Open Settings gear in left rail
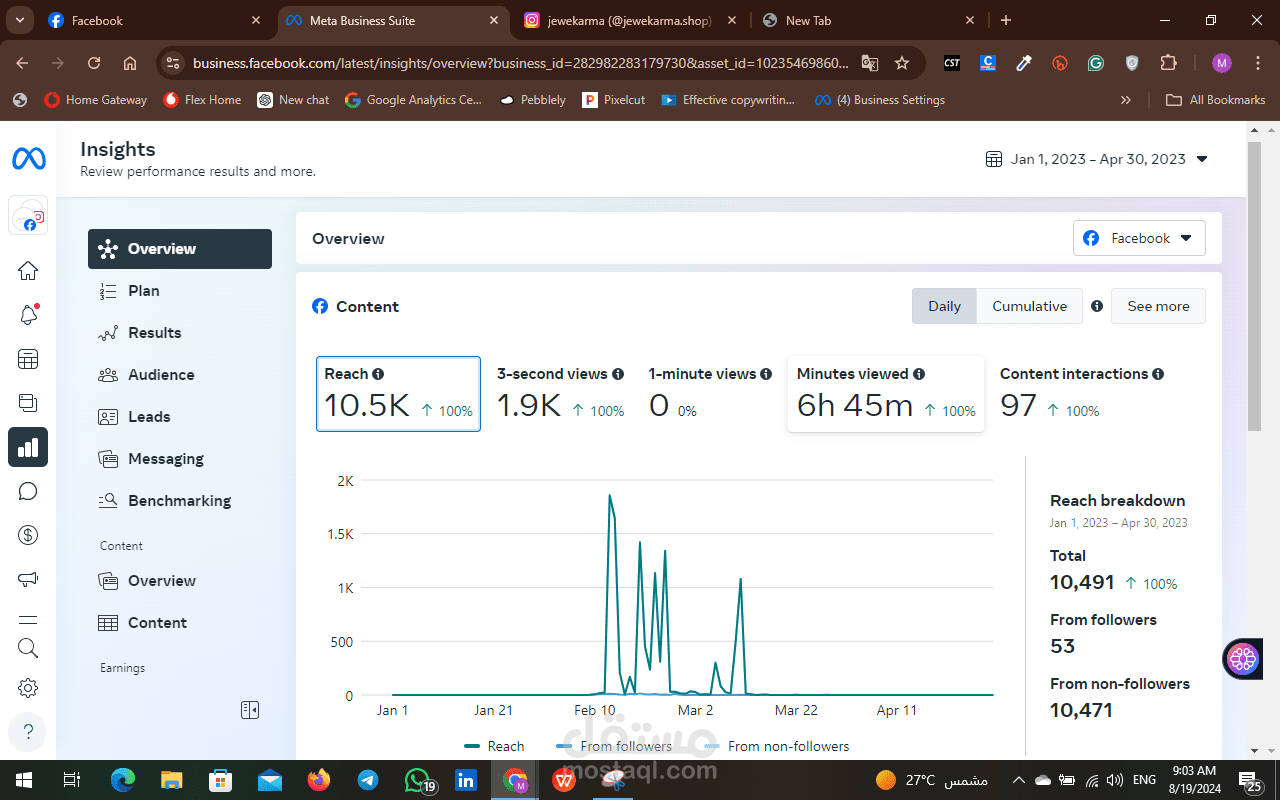The width and height of the screenshot is (1280, 800). click(x=28, y=688)
